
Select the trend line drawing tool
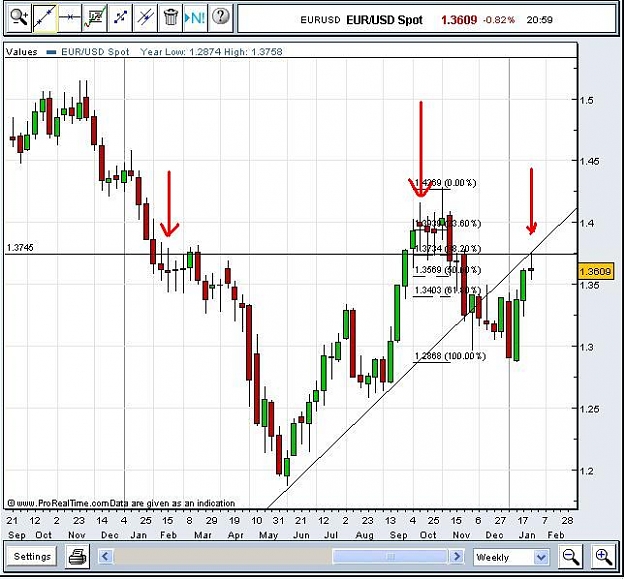pos(45,18)
